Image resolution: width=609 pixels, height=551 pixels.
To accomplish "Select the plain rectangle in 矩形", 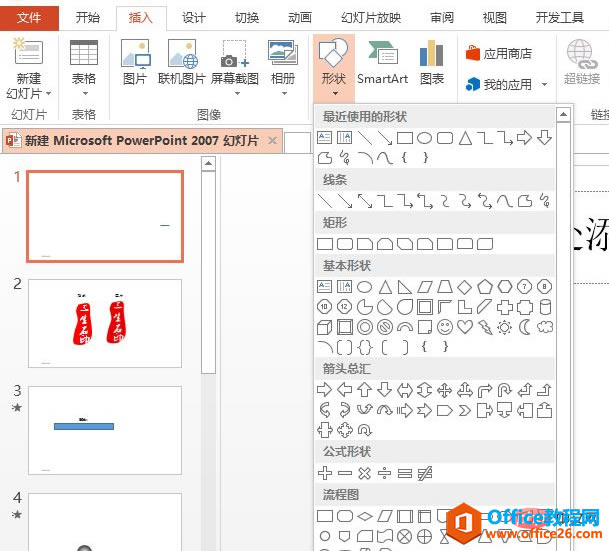I will 325,244.
